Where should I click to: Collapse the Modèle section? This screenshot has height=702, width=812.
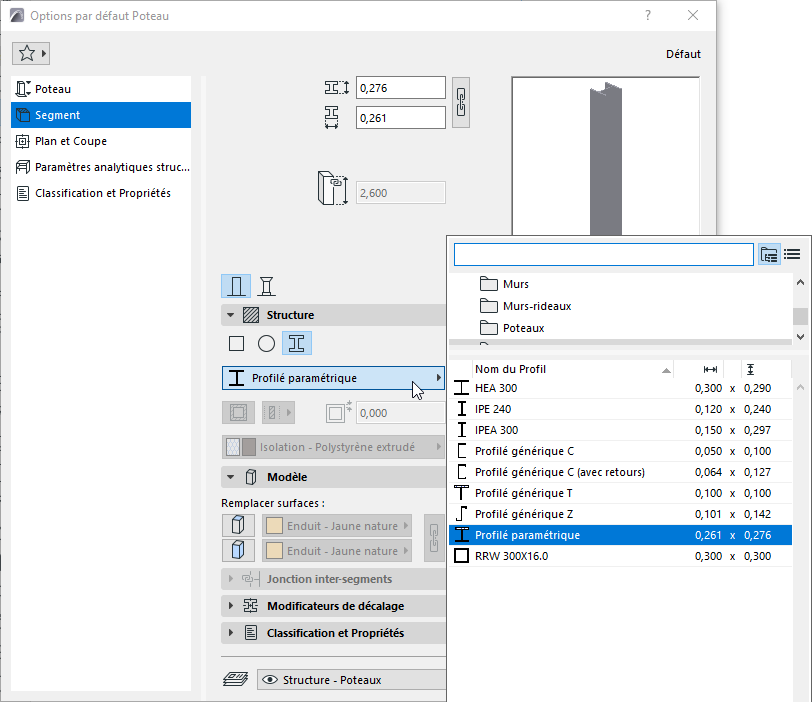[231, 477]
